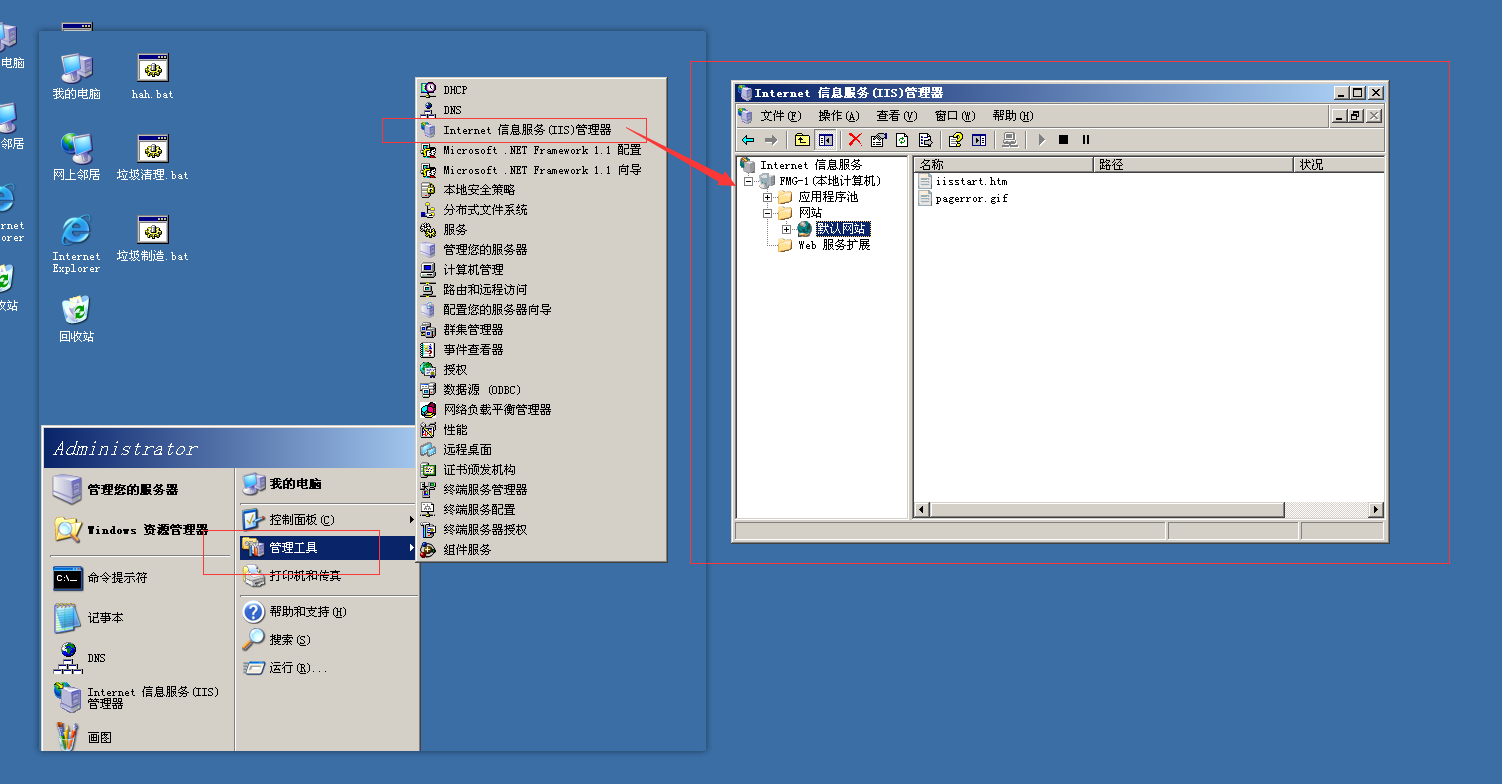Select the iisstart.htm file in the list
1502x784 pixels.
tap(963, 181)
